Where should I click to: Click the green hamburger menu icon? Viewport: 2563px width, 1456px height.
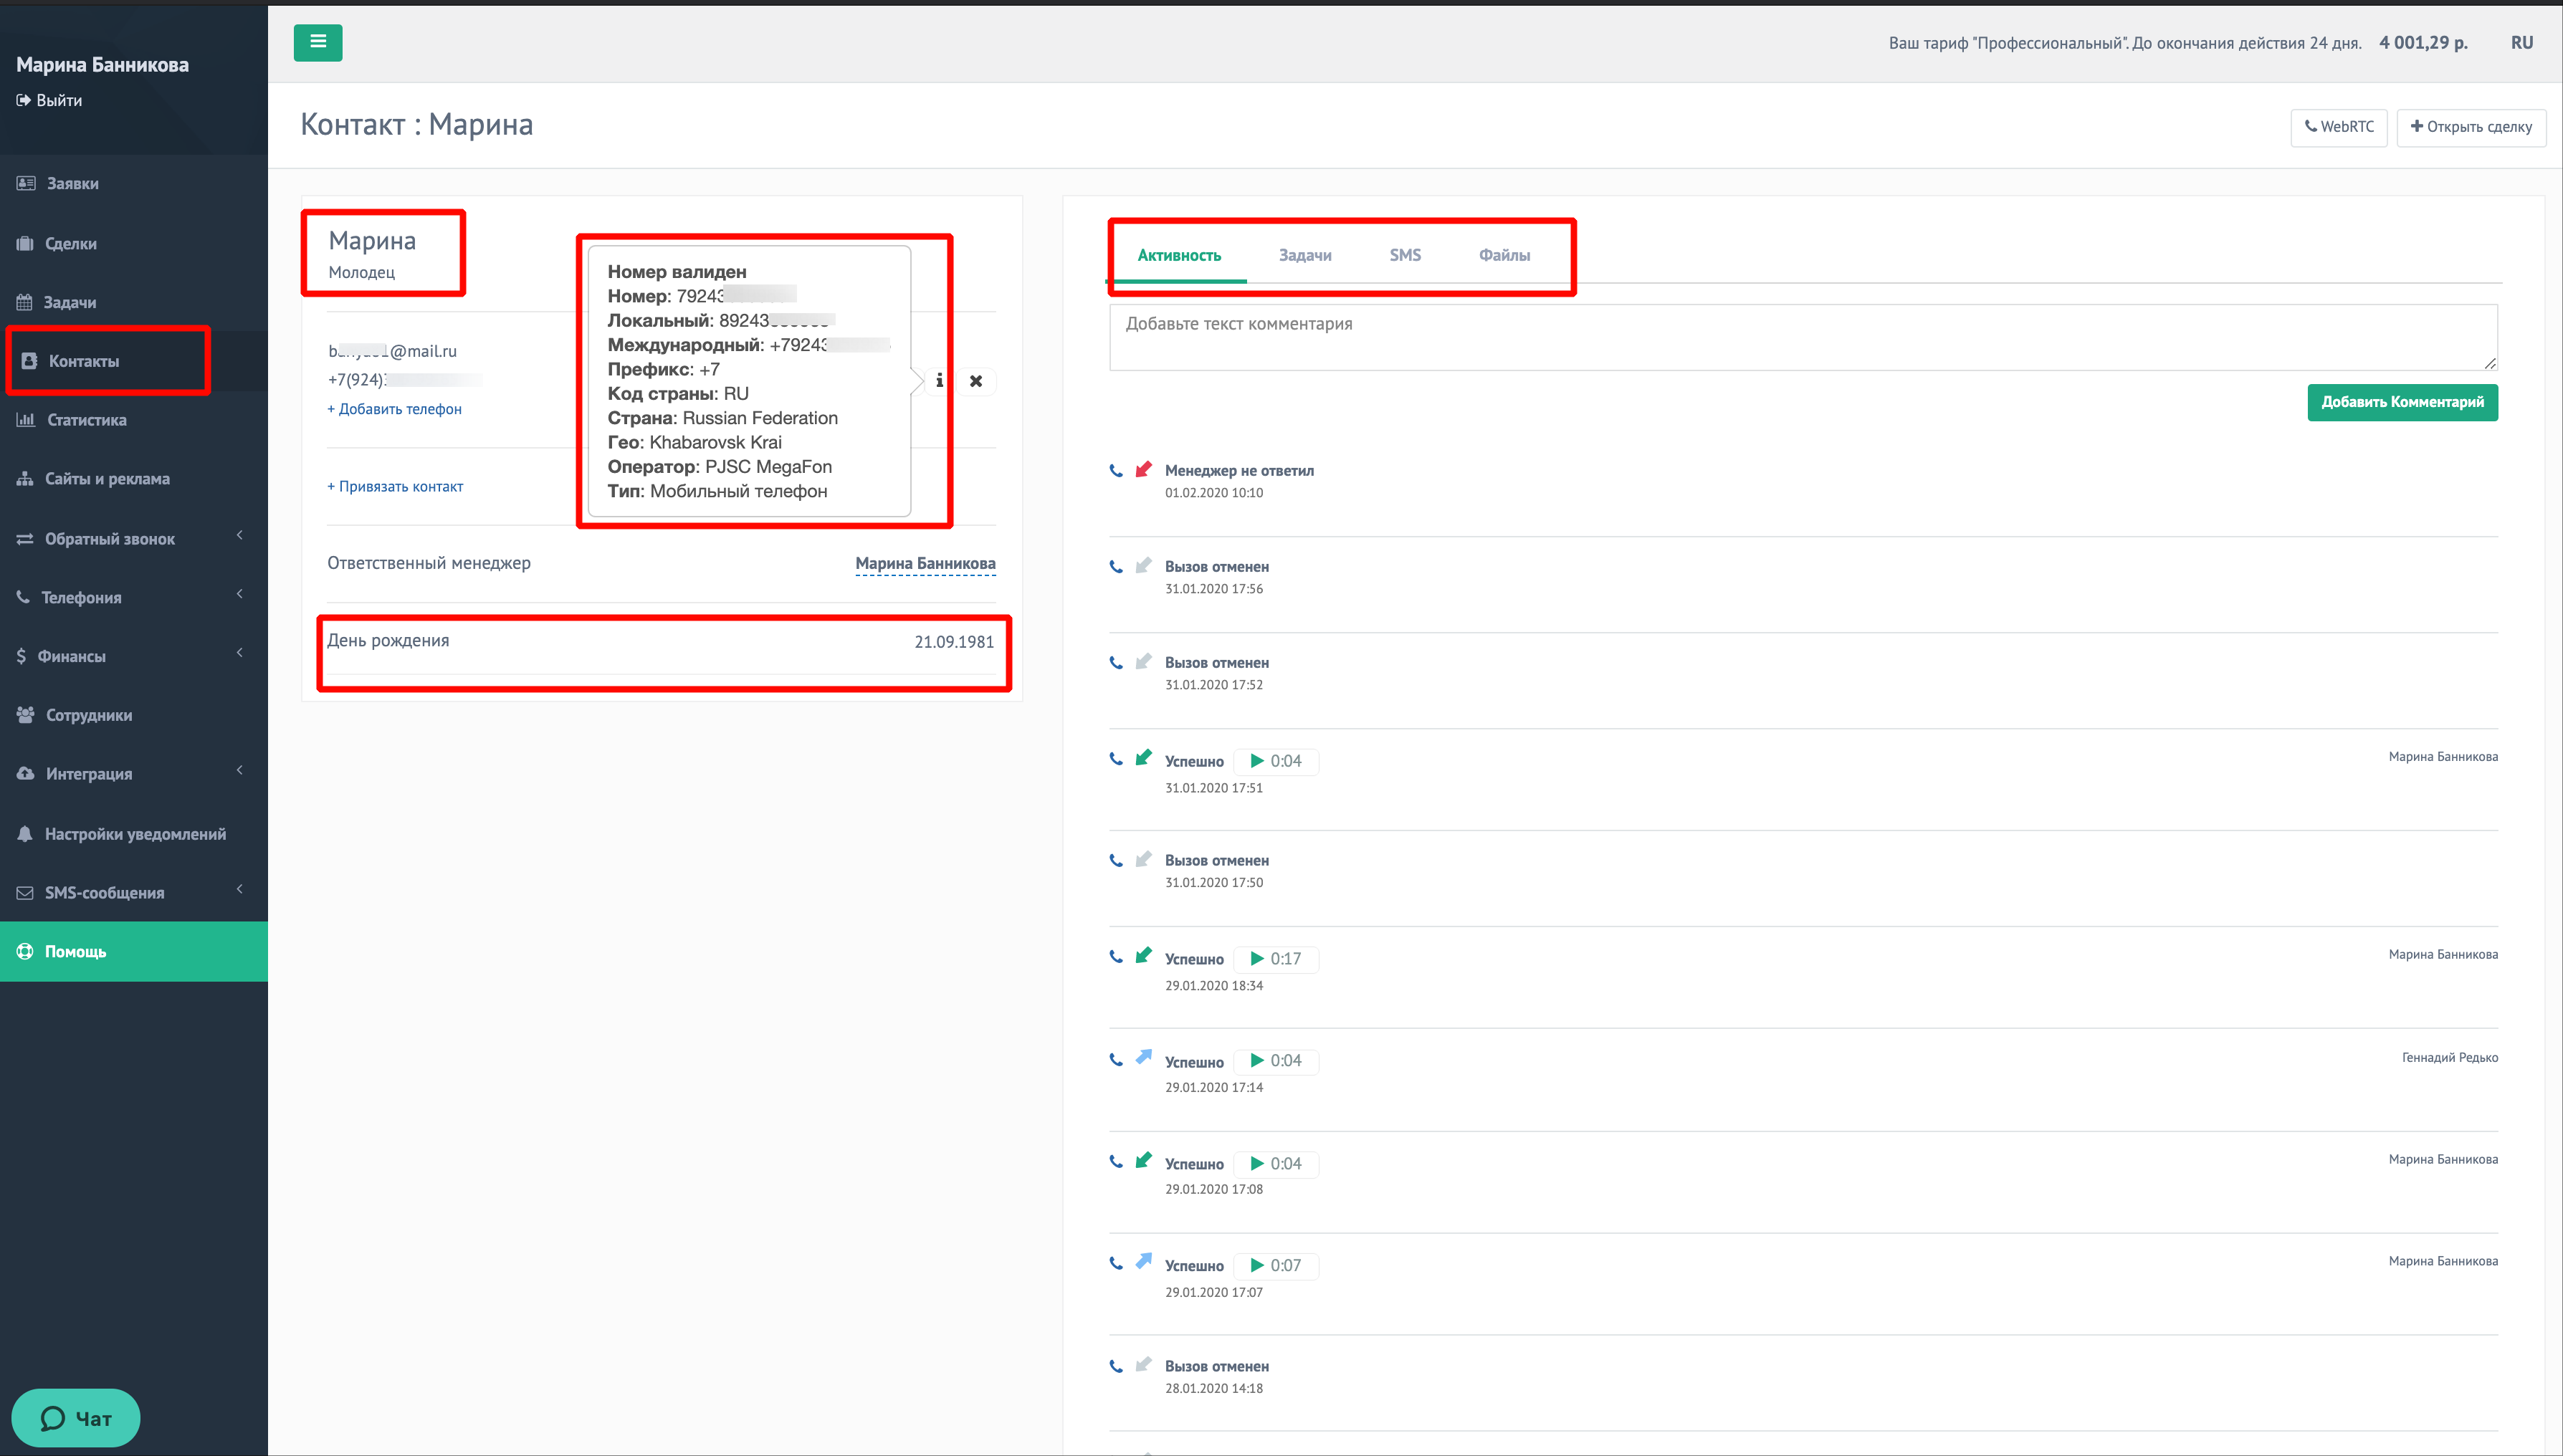click(318, 42)
